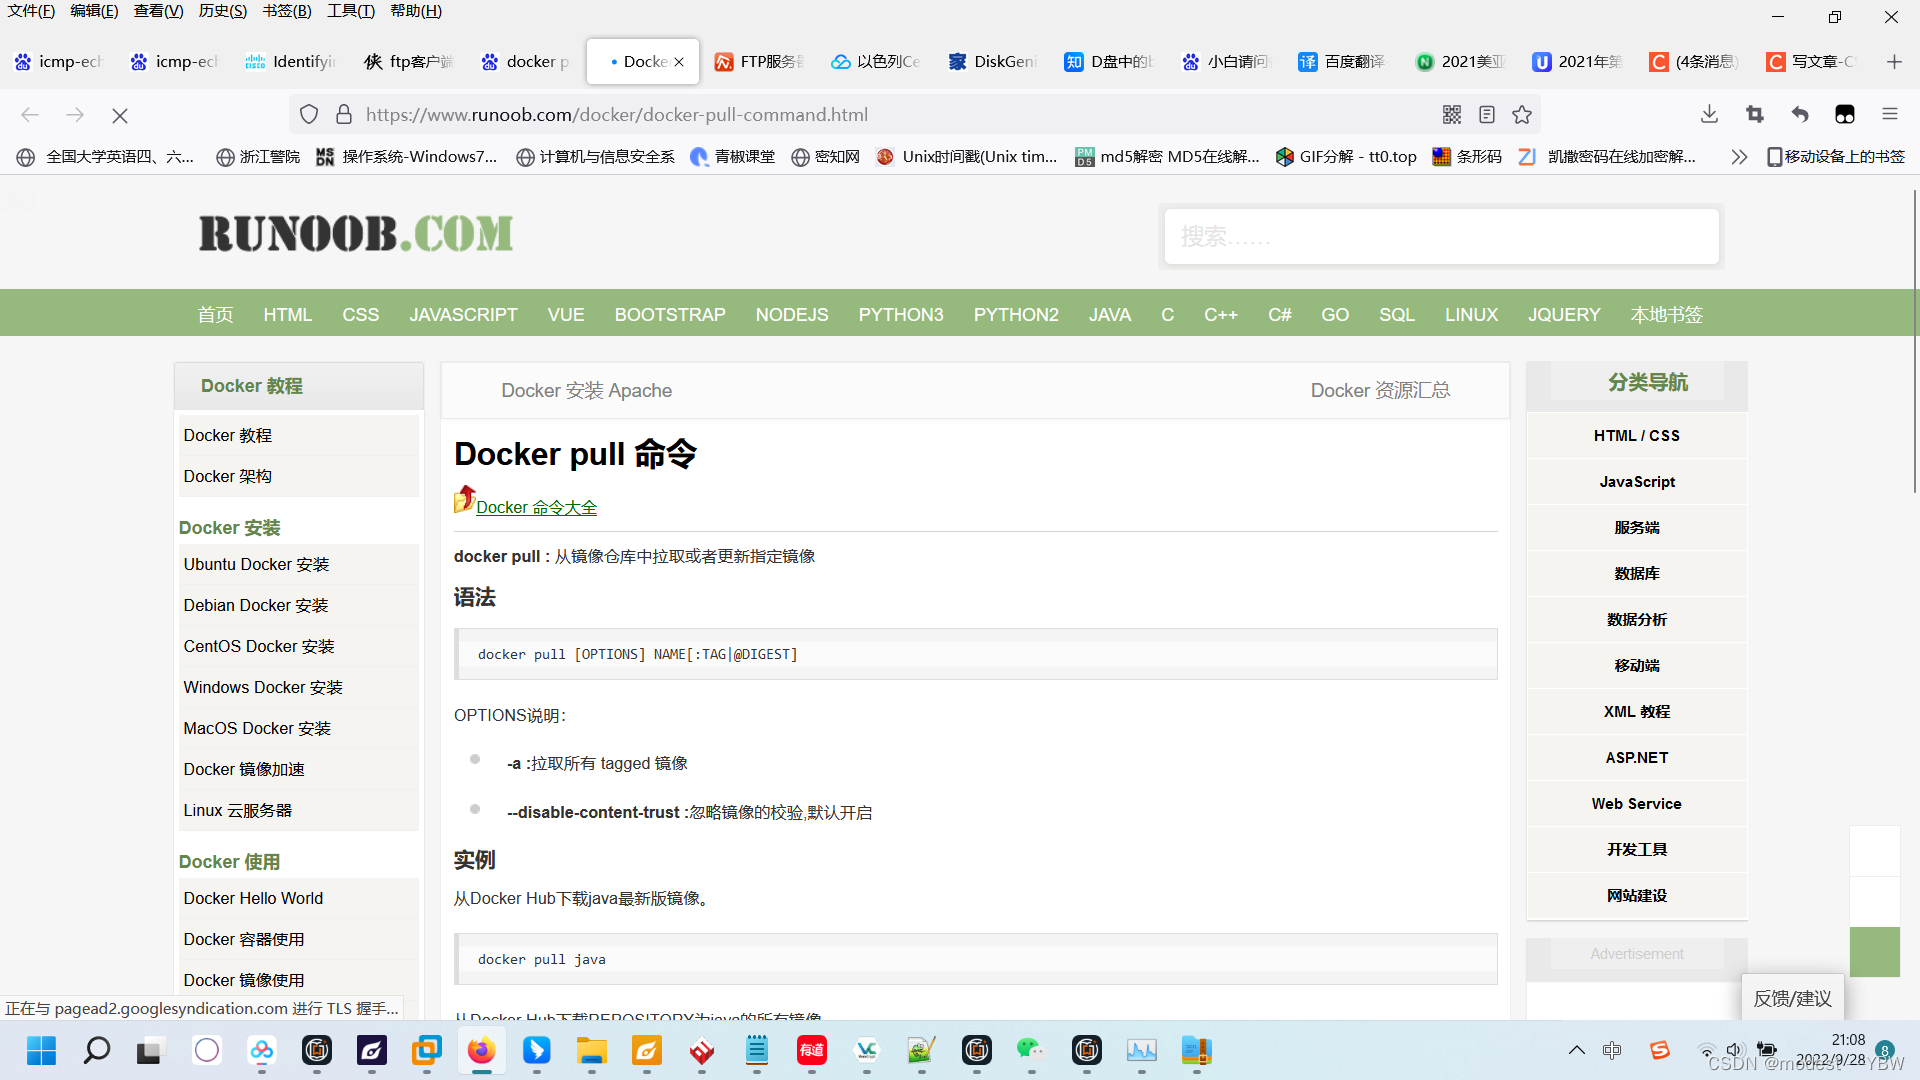
Task: Click the padlock site security icon
Action: coord(344,115)
